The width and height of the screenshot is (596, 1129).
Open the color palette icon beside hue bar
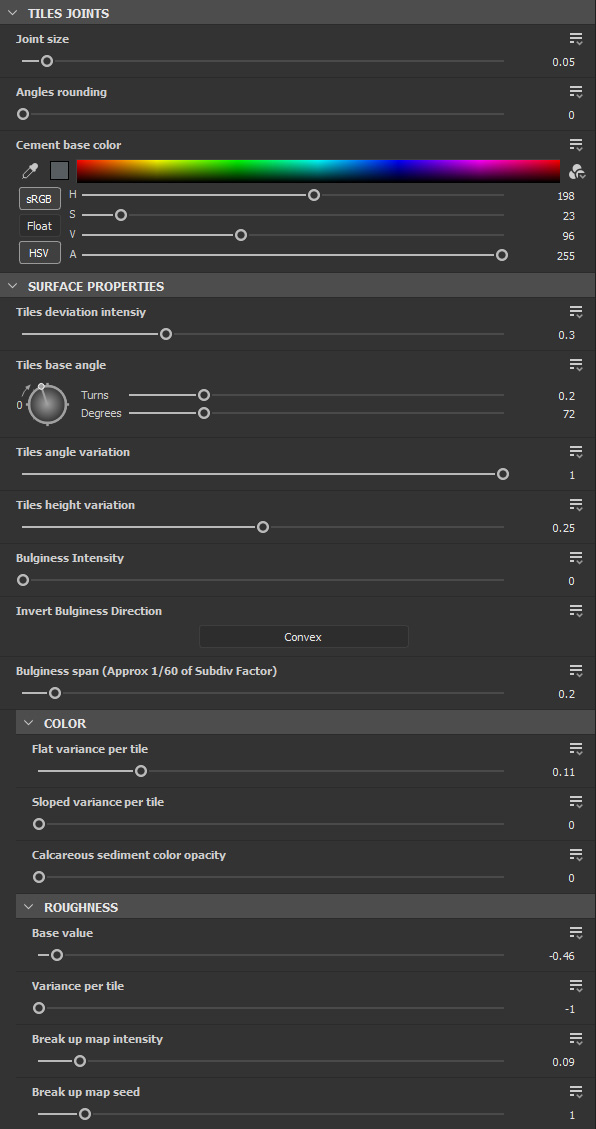click(x=577, y=171)
